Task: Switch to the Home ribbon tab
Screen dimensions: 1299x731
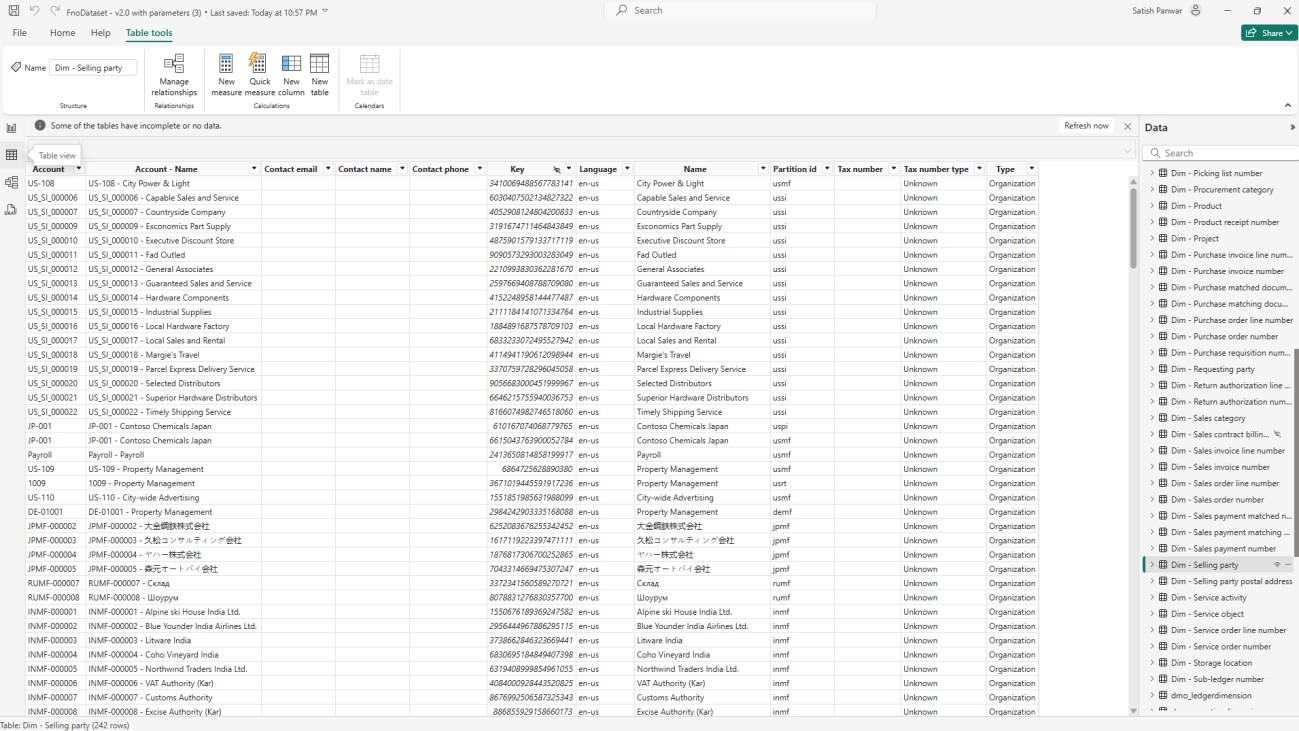Action: coord(63,33)
